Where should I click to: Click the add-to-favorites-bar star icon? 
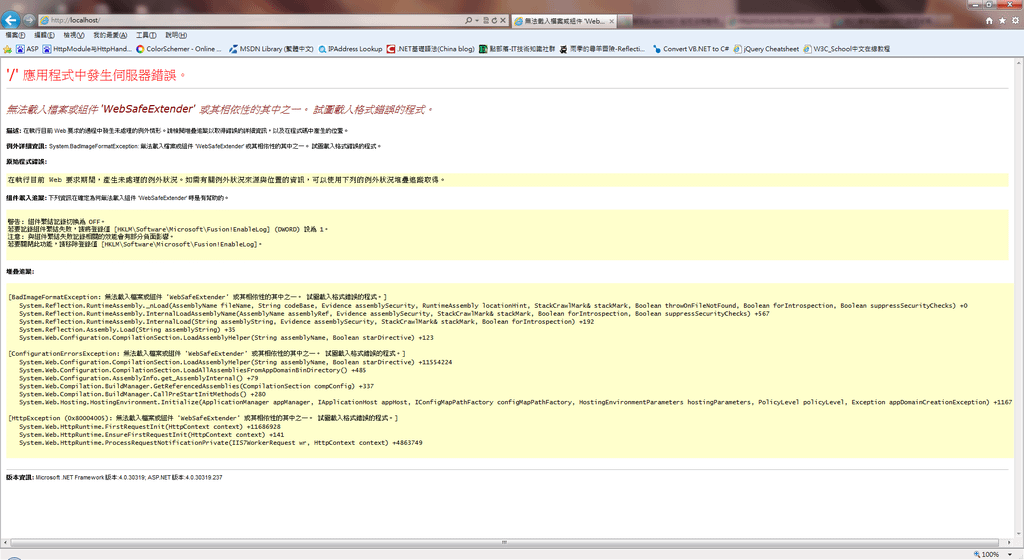pos(8,49)
